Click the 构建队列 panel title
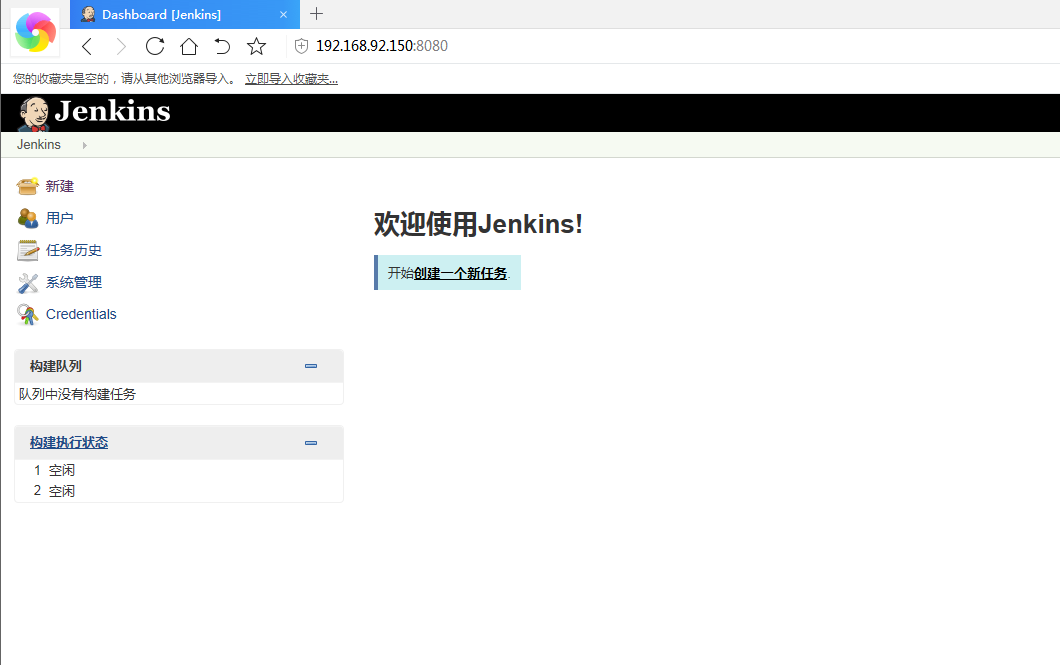The height and width of the screenshot is (665, 1060). point(55,366)
